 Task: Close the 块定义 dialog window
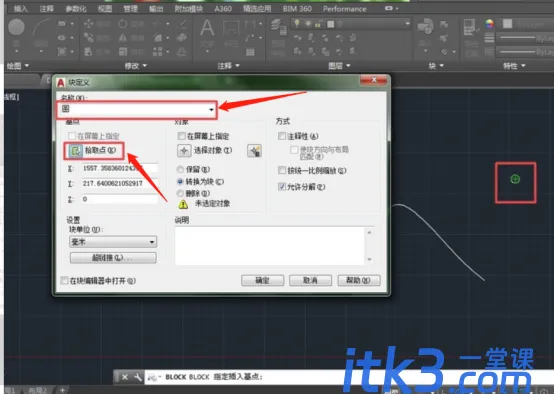pos(374,80)
